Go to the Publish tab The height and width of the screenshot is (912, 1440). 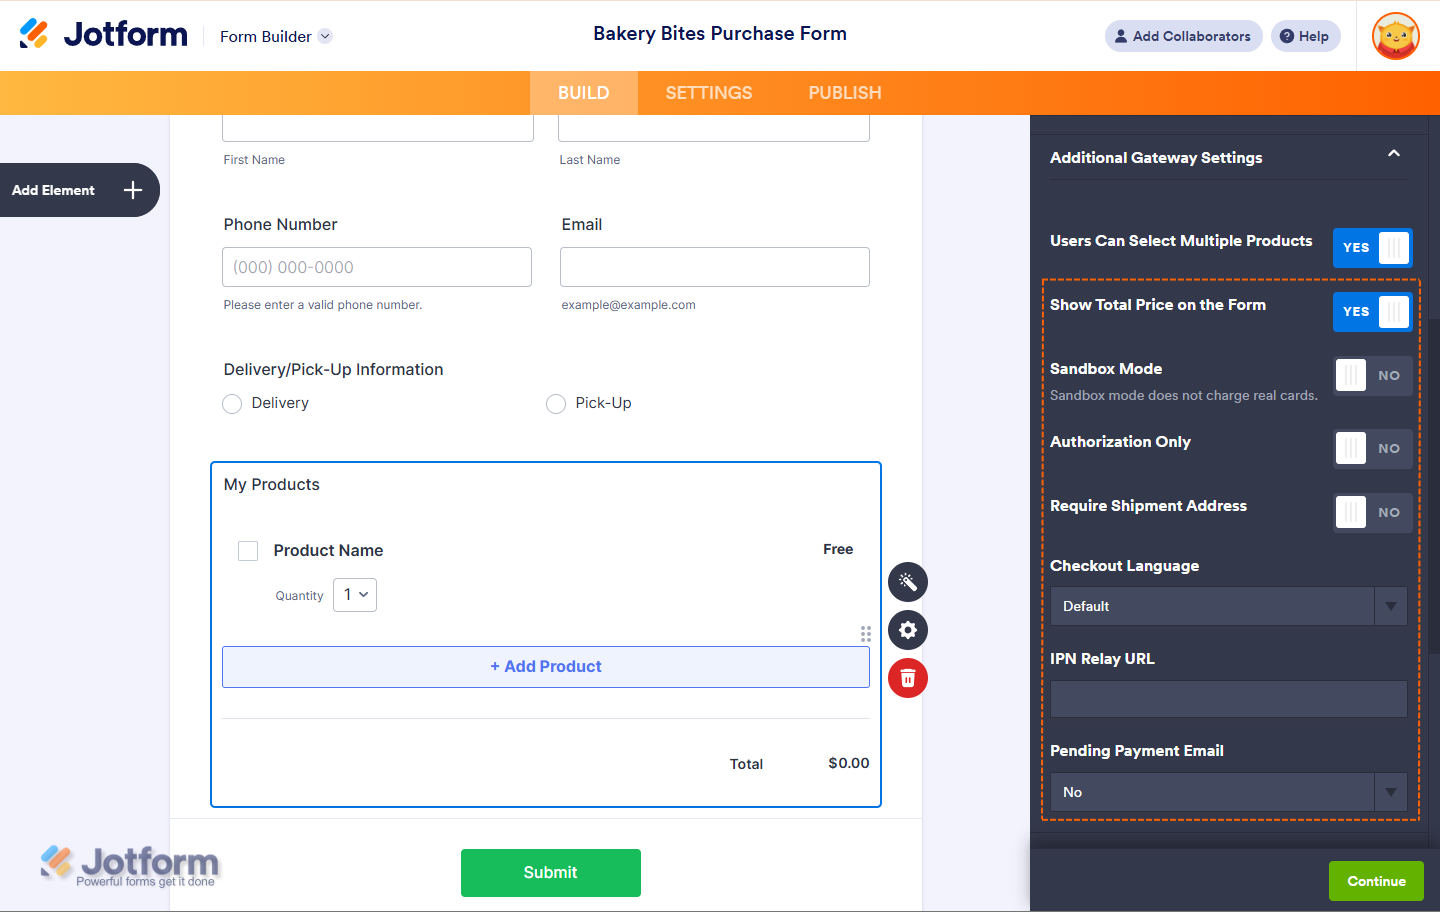[x=845, y=93]
